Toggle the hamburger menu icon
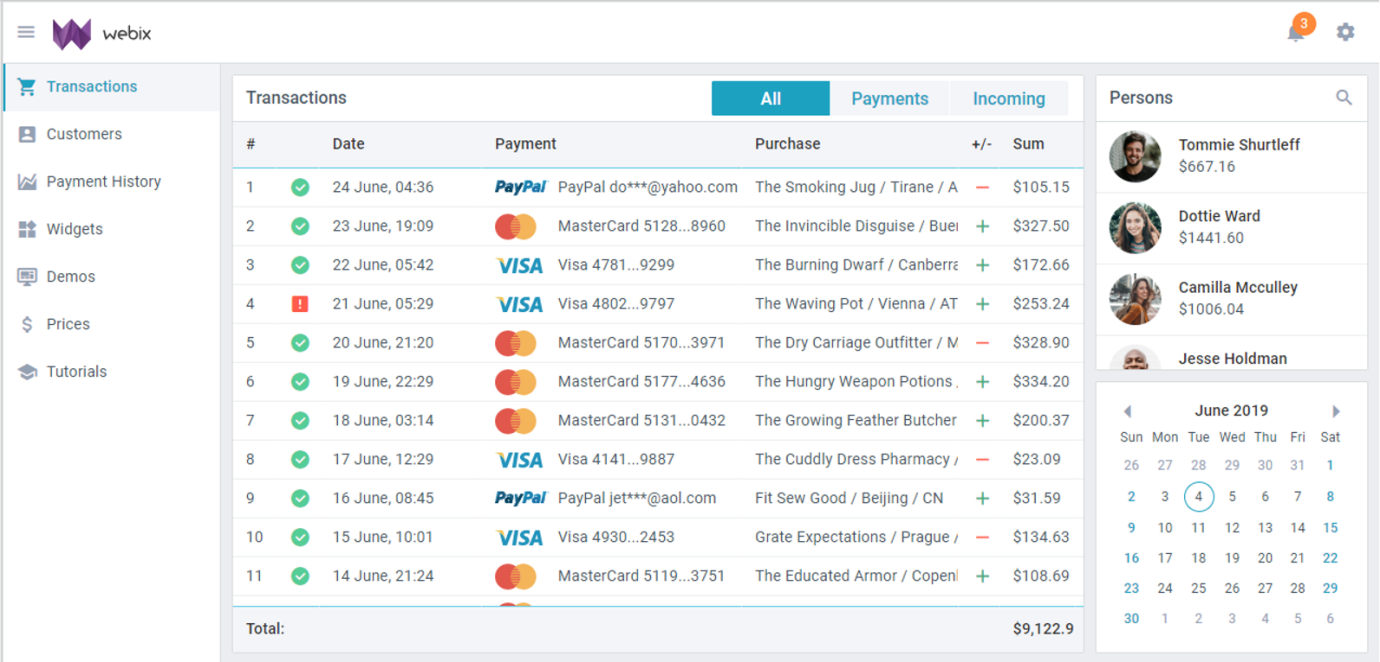This screenshot has width=1380, height=662. (x=26, y=33)
